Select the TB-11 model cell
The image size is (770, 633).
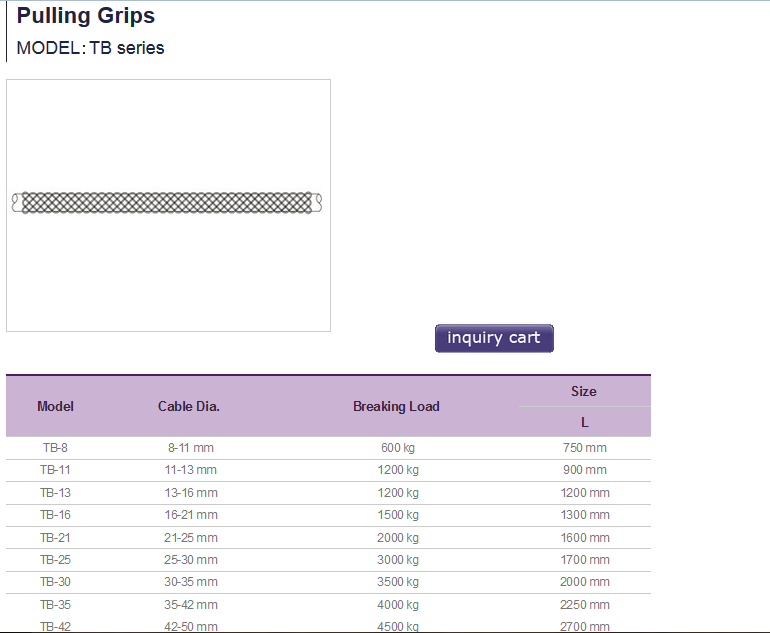(55, 470)
